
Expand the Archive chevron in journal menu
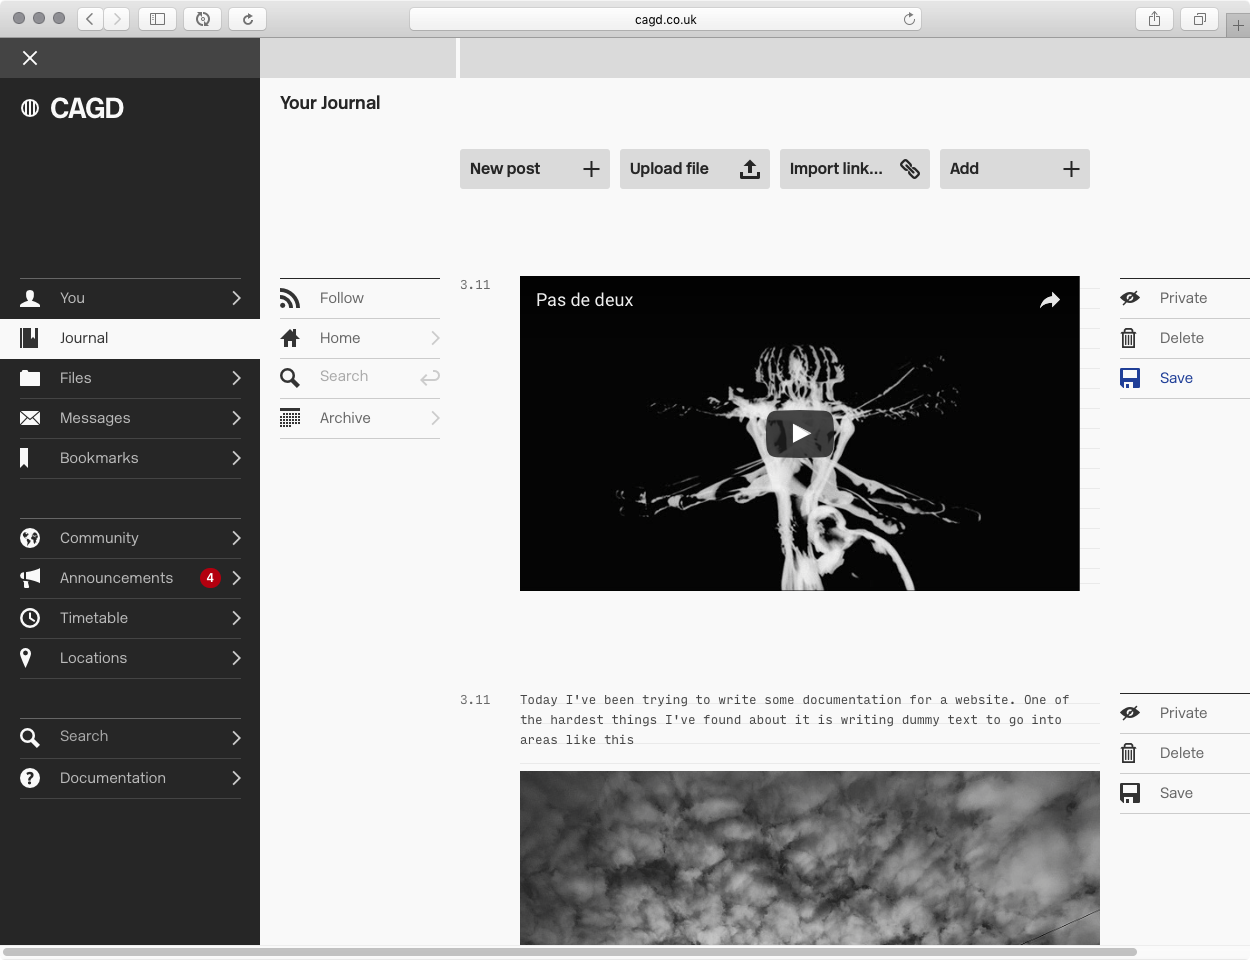point(435,418)
